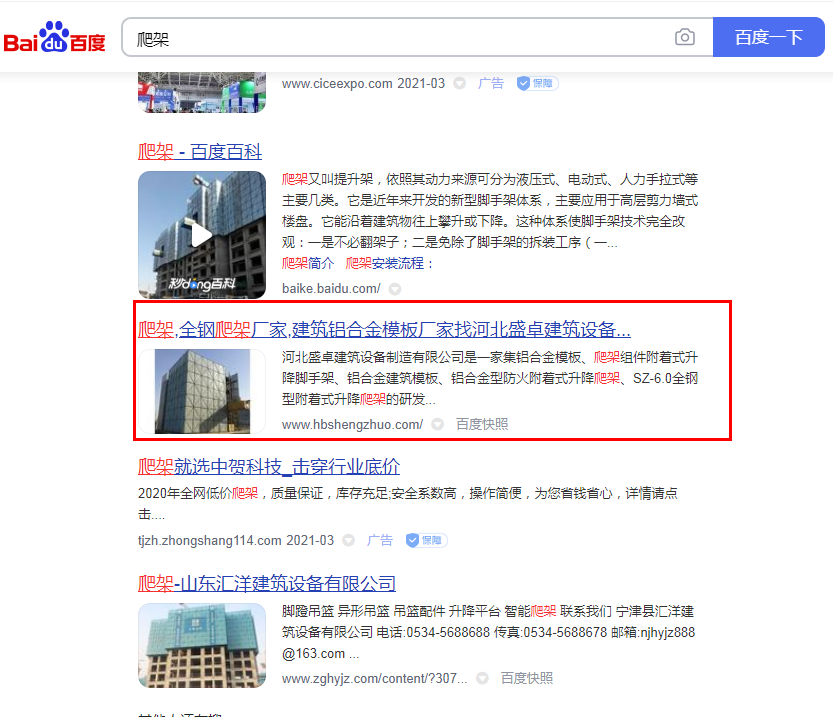Open 爬架就选中贺科技 result title
Viewport: 833px width, 717px height.
click(268, 467)
